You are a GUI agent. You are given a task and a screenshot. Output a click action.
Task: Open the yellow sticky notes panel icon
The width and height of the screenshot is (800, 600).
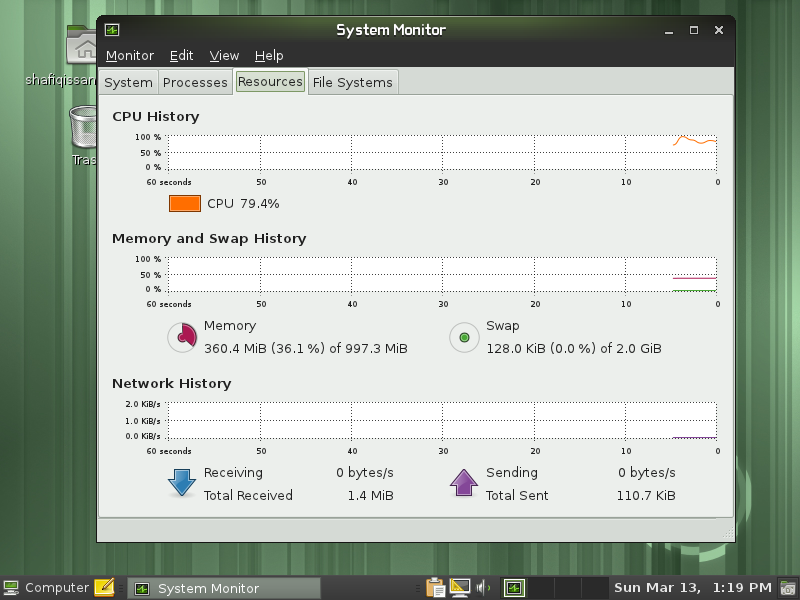click(x=104, y=588)
